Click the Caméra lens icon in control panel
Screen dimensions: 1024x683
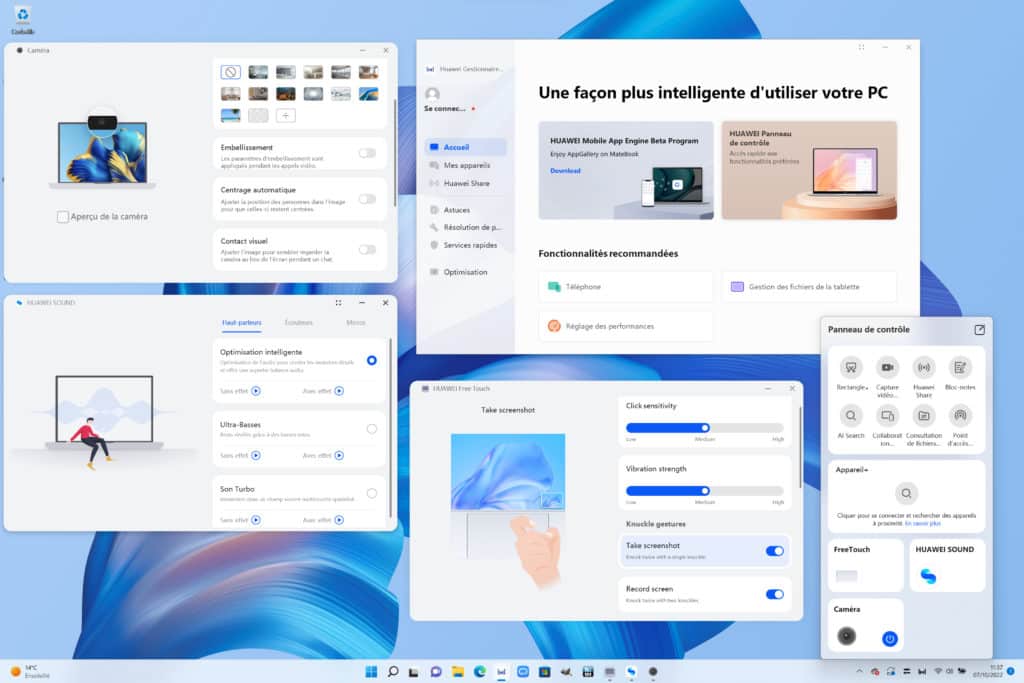(x=846, y=635)
